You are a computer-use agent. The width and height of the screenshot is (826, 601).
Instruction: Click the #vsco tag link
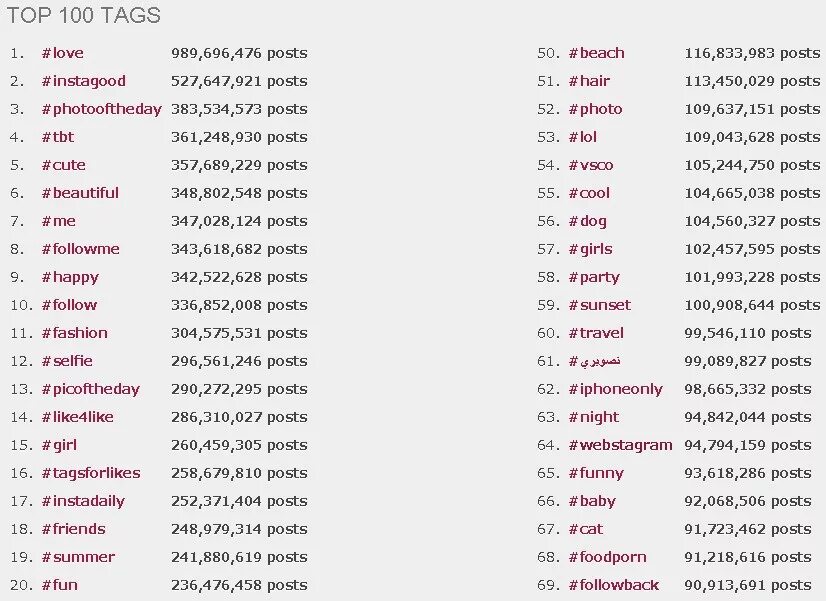[x=591, y=165]
